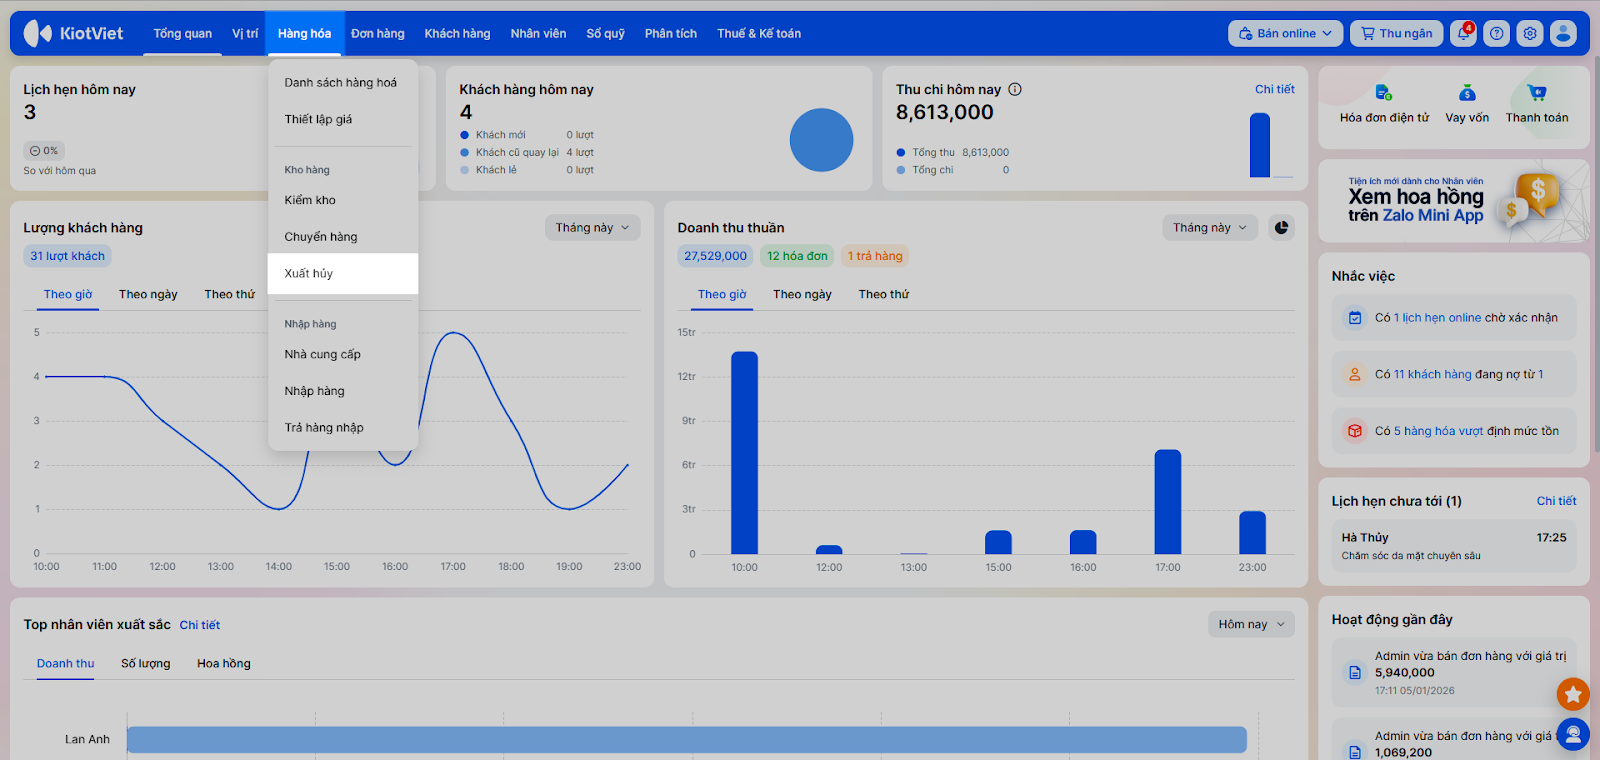
Task: Open the settings gear icon
Action: (1530, 33)
